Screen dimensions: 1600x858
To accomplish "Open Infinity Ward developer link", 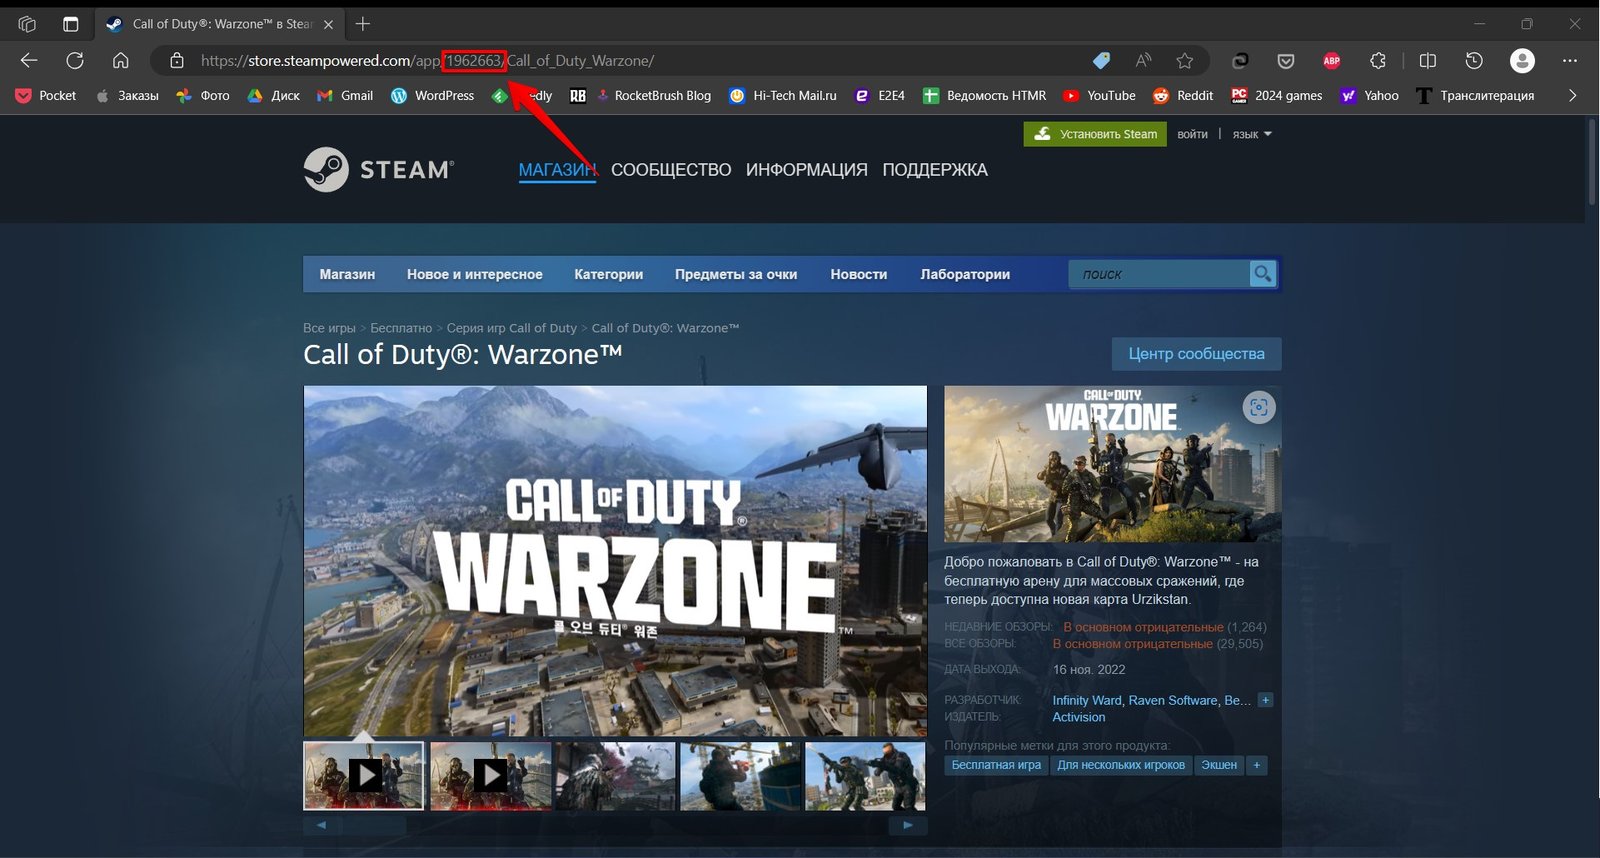I will [1087, 701].
